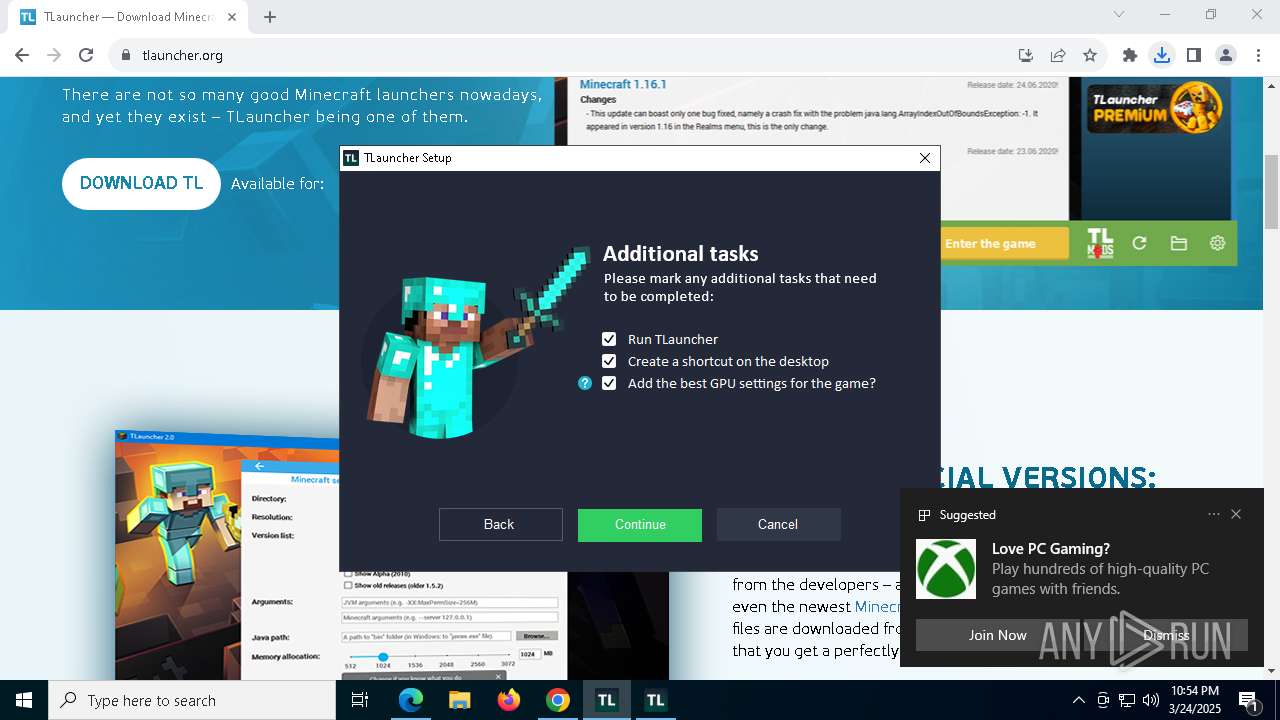View site information lock icon

tap(126, 55)
